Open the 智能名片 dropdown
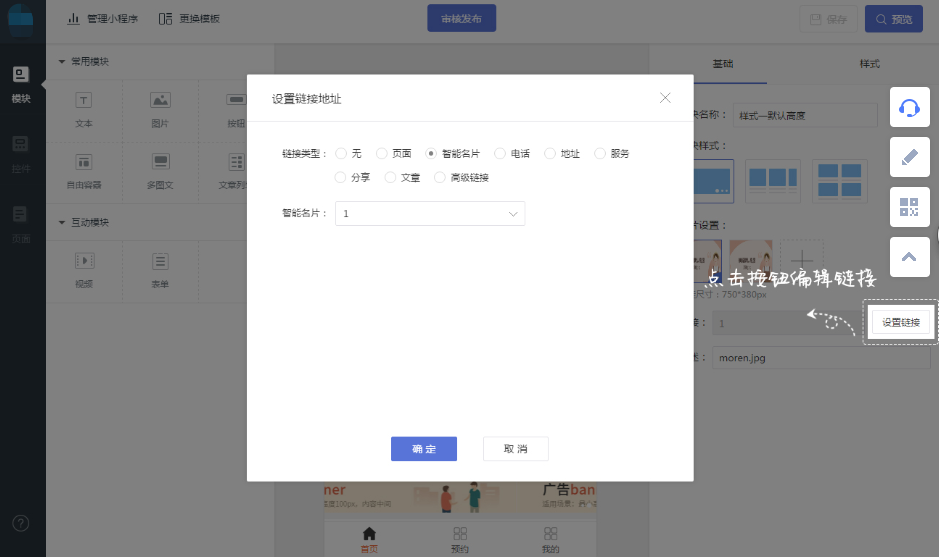The height and width of the screenshot is (557, 939). click(x=430, y=214)
